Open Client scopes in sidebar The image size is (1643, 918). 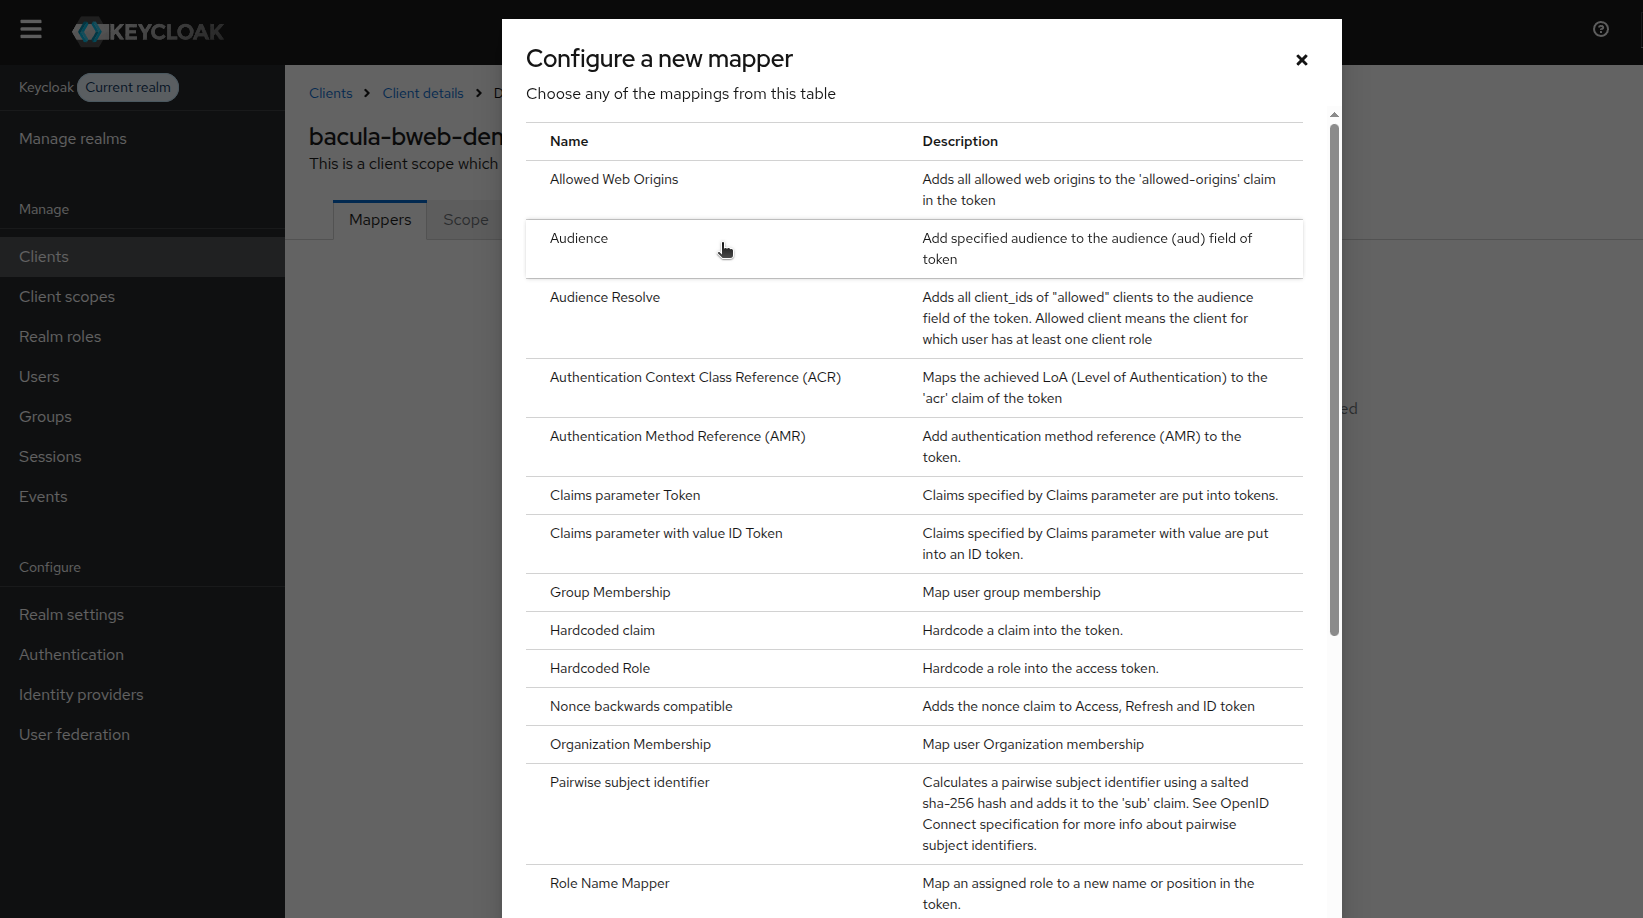click(67, 297)
